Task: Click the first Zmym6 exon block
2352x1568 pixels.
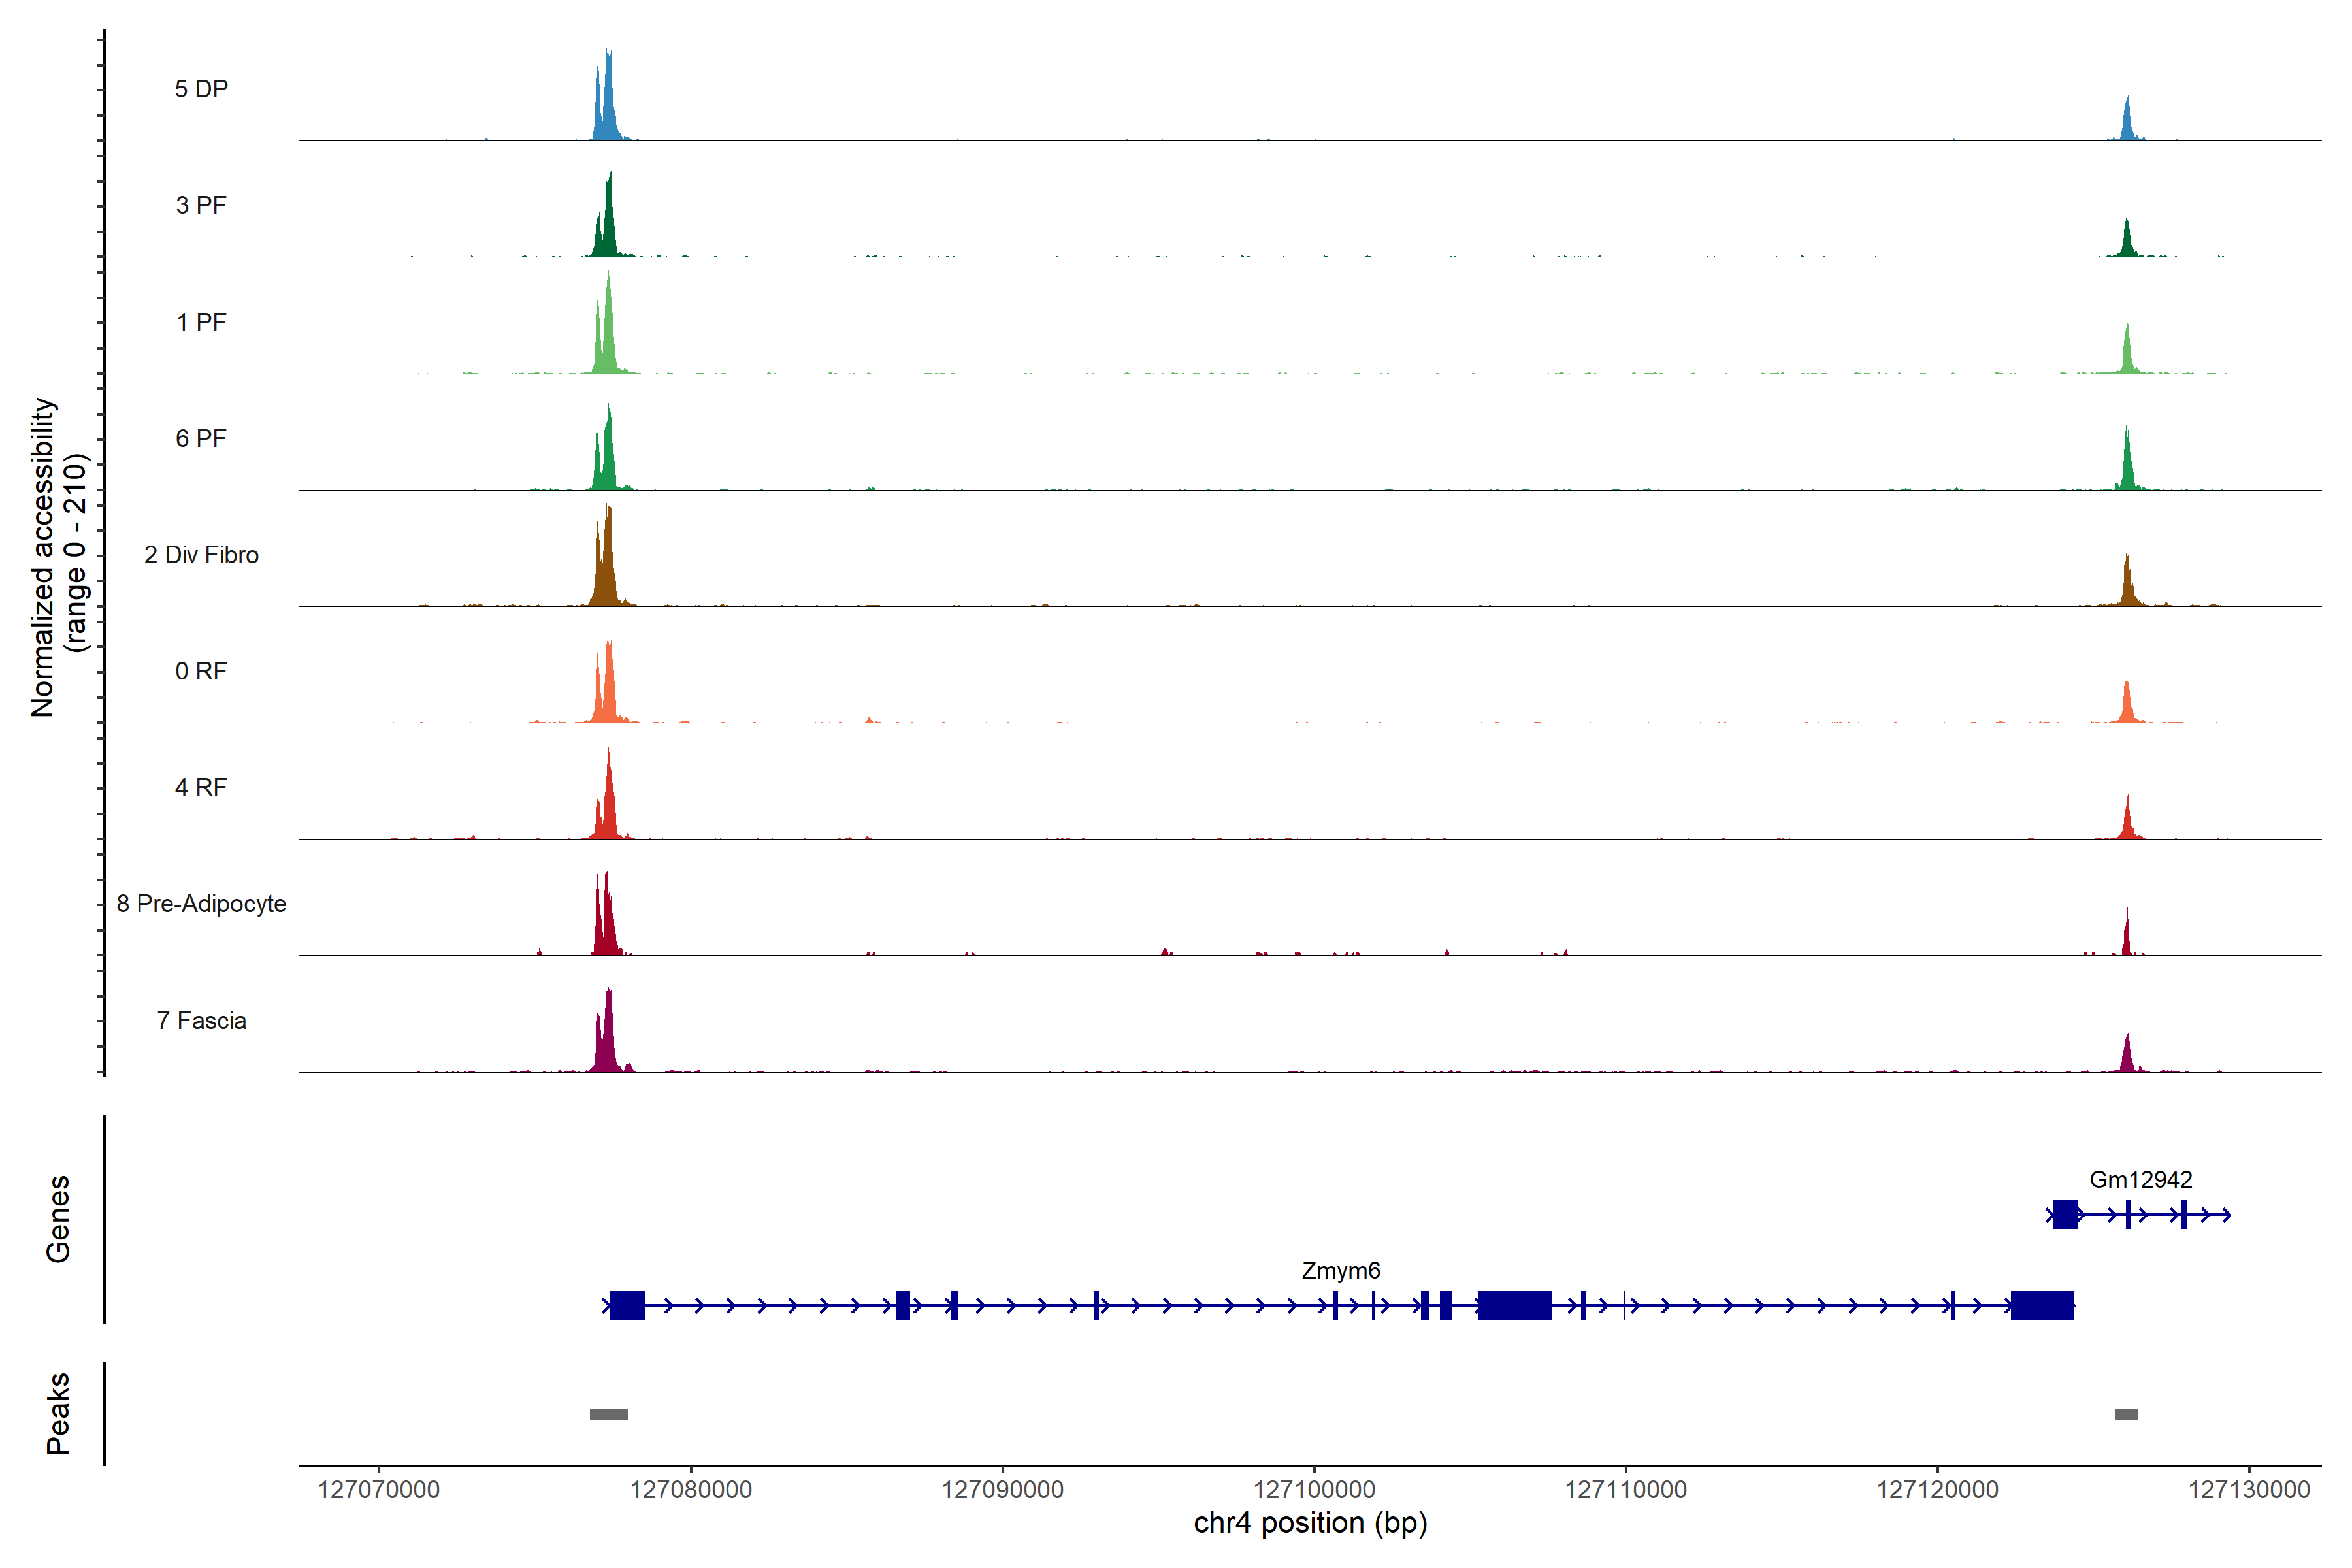Action: point(627,1305)
